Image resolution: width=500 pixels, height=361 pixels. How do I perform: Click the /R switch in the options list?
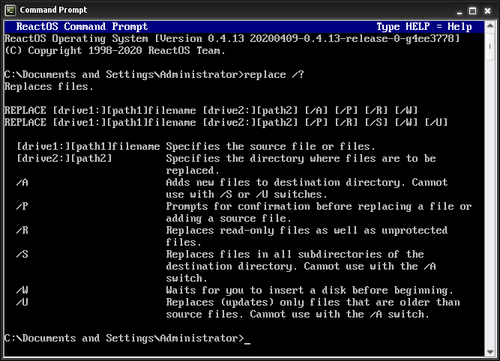tap(22, 230)
